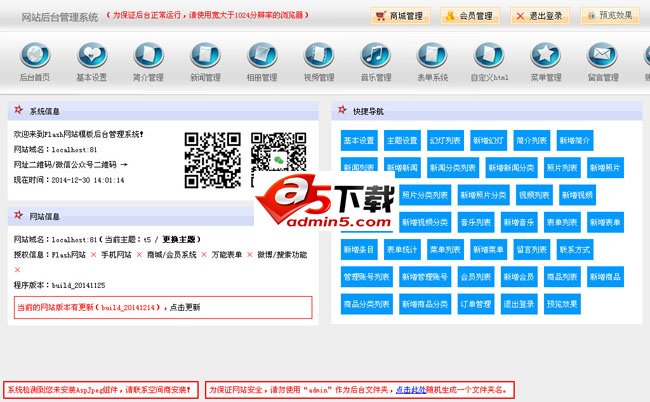
Task: Open 会员列表 quick nav tile
Action: pos(476,277)
